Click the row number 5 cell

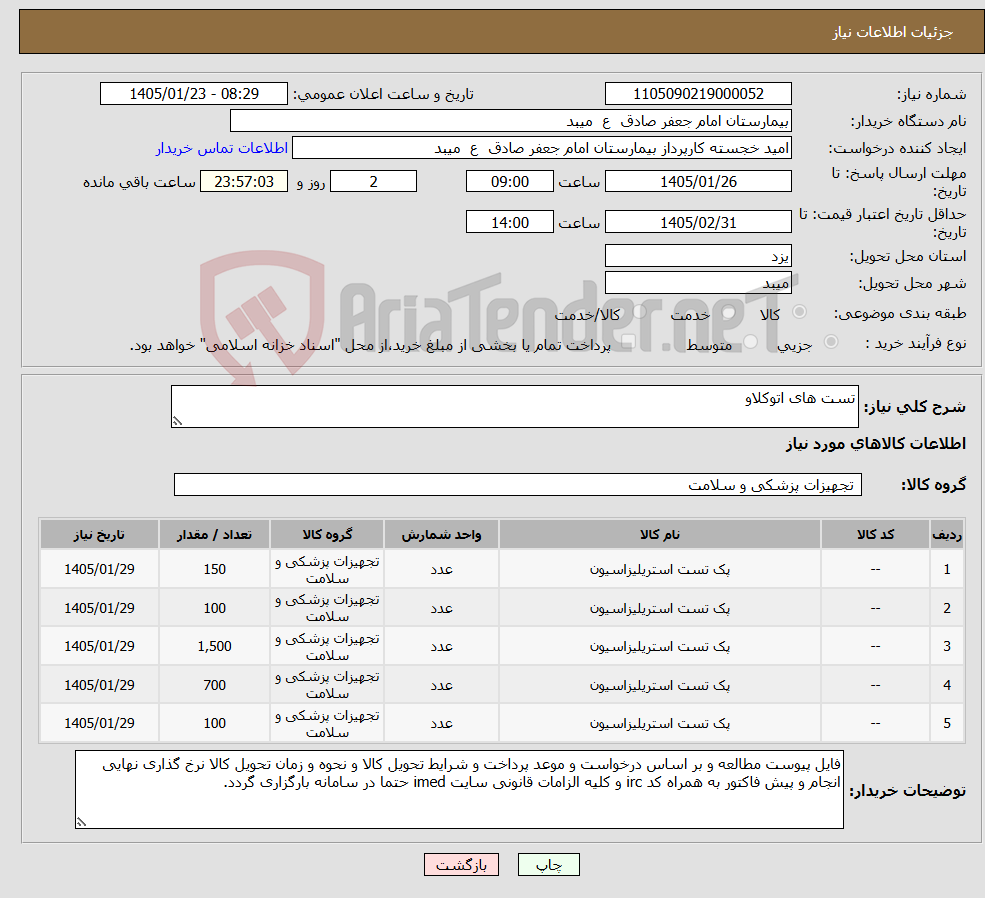[x=947, y=723]
